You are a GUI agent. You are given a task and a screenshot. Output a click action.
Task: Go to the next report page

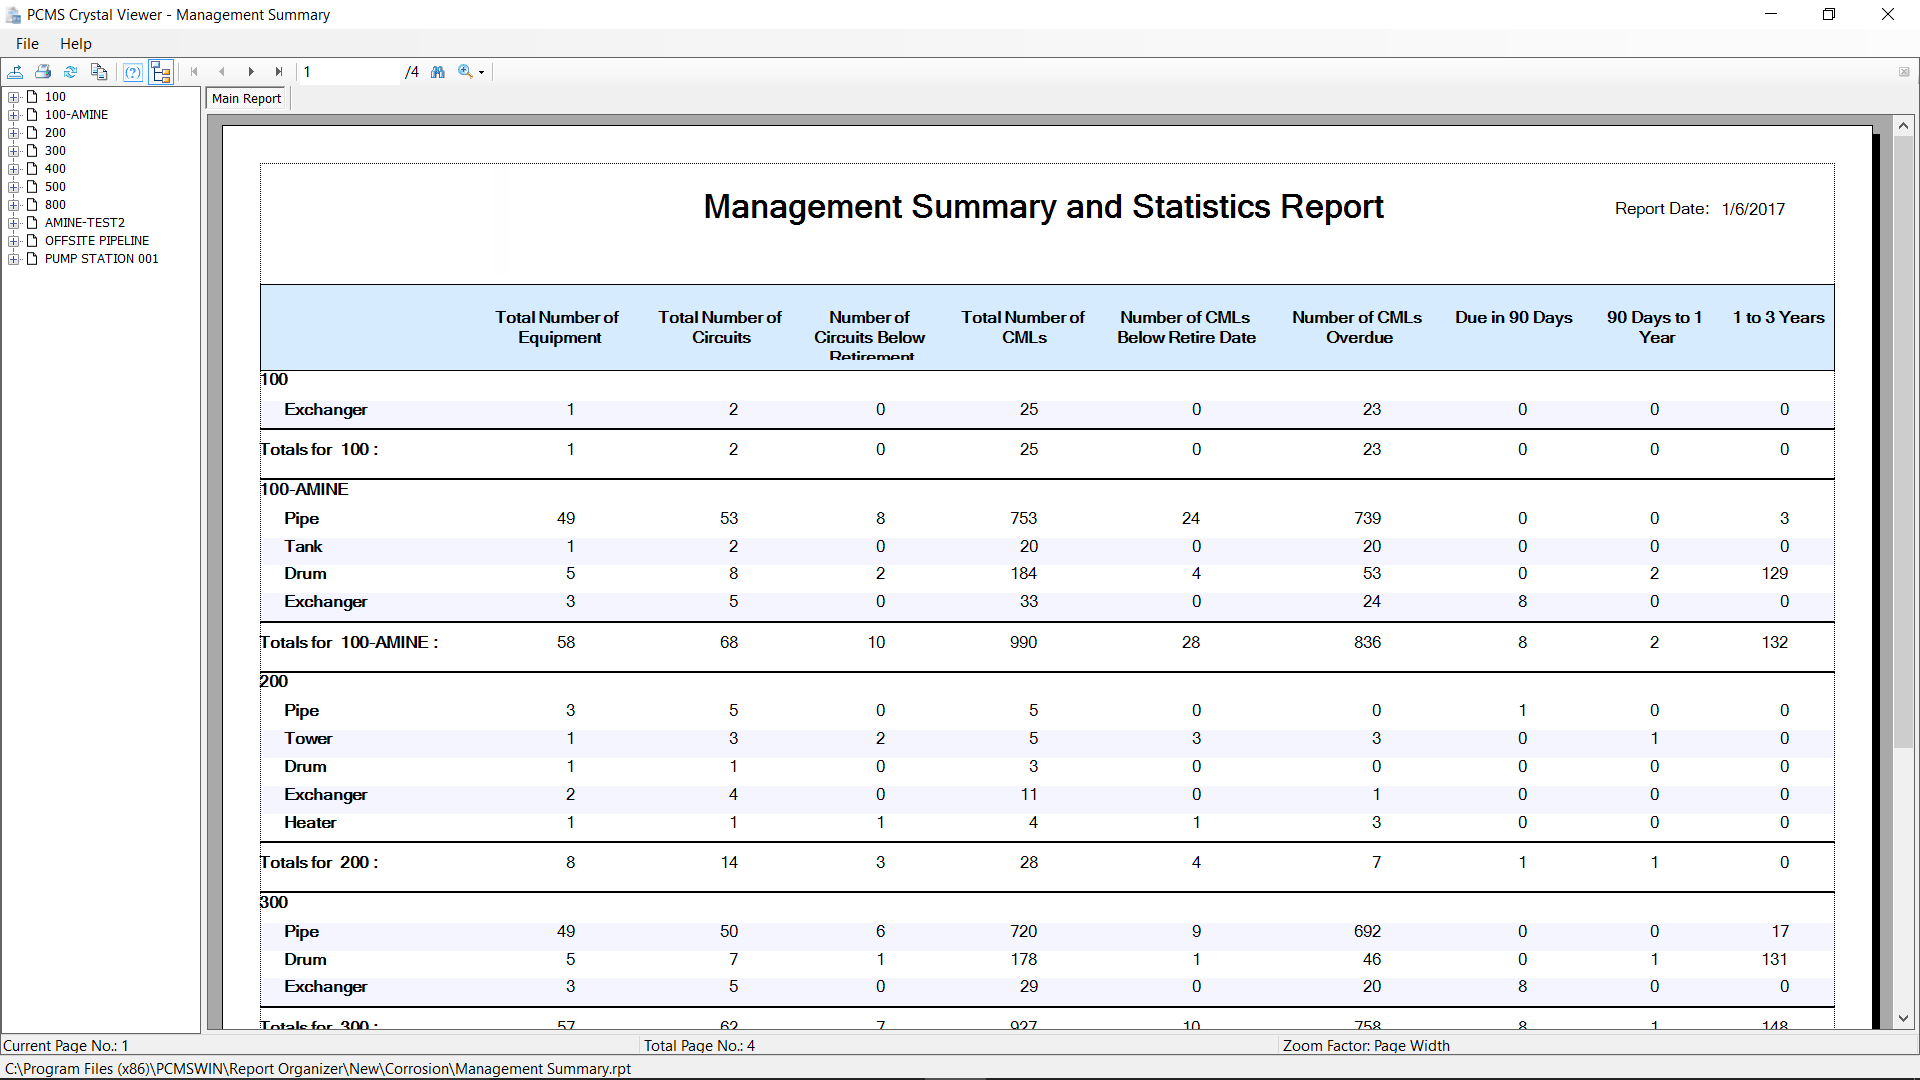(x=251, y=71)
